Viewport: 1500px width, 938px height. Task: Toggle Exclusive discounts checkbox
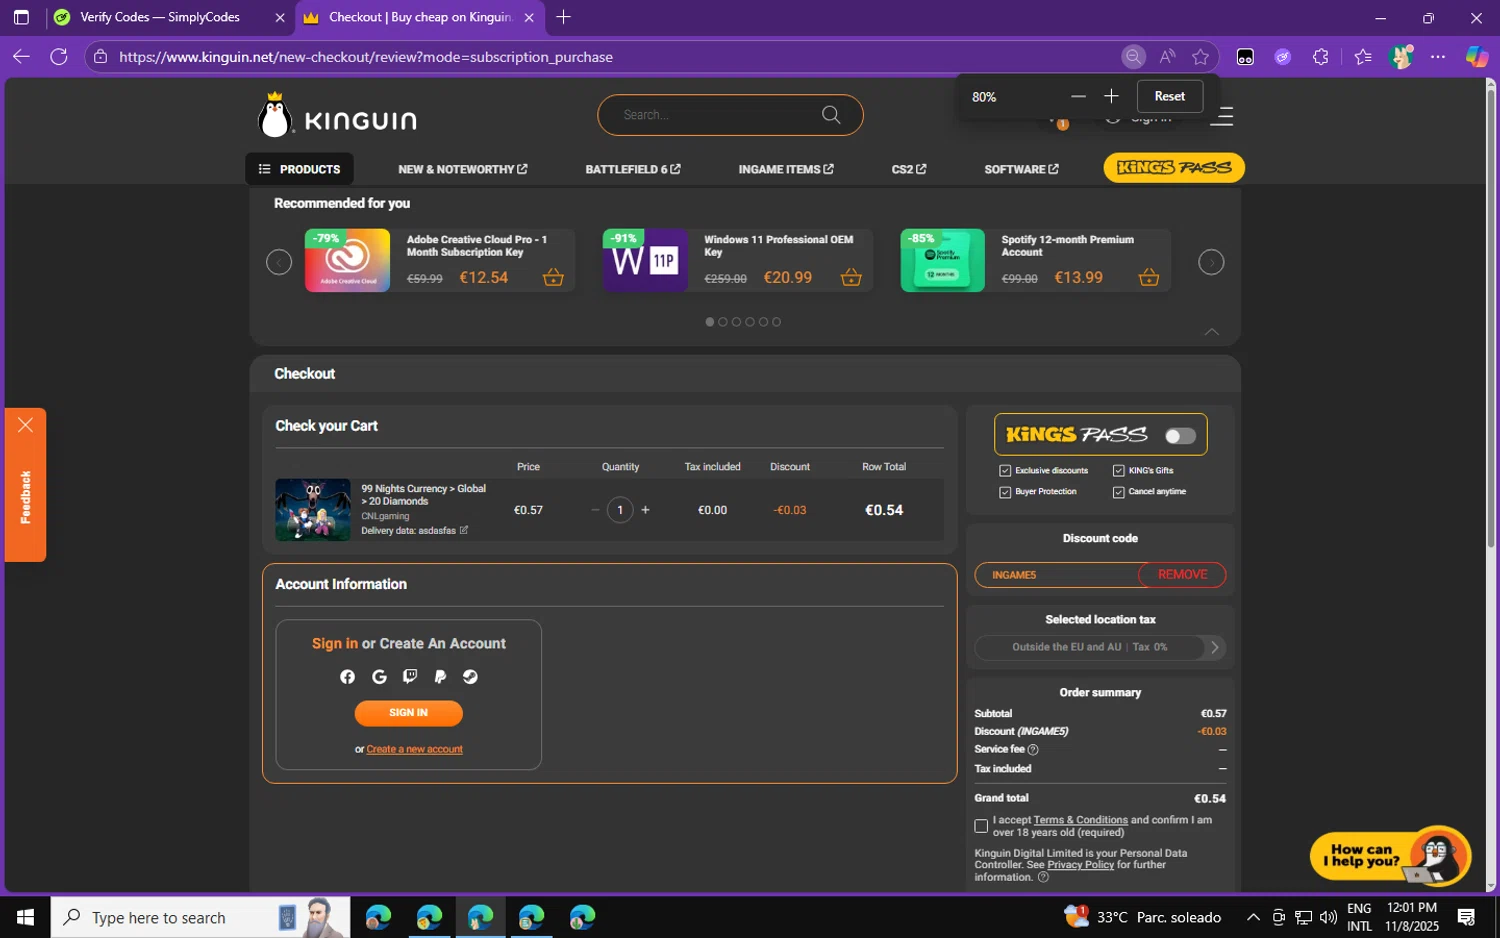[1005, 471]
